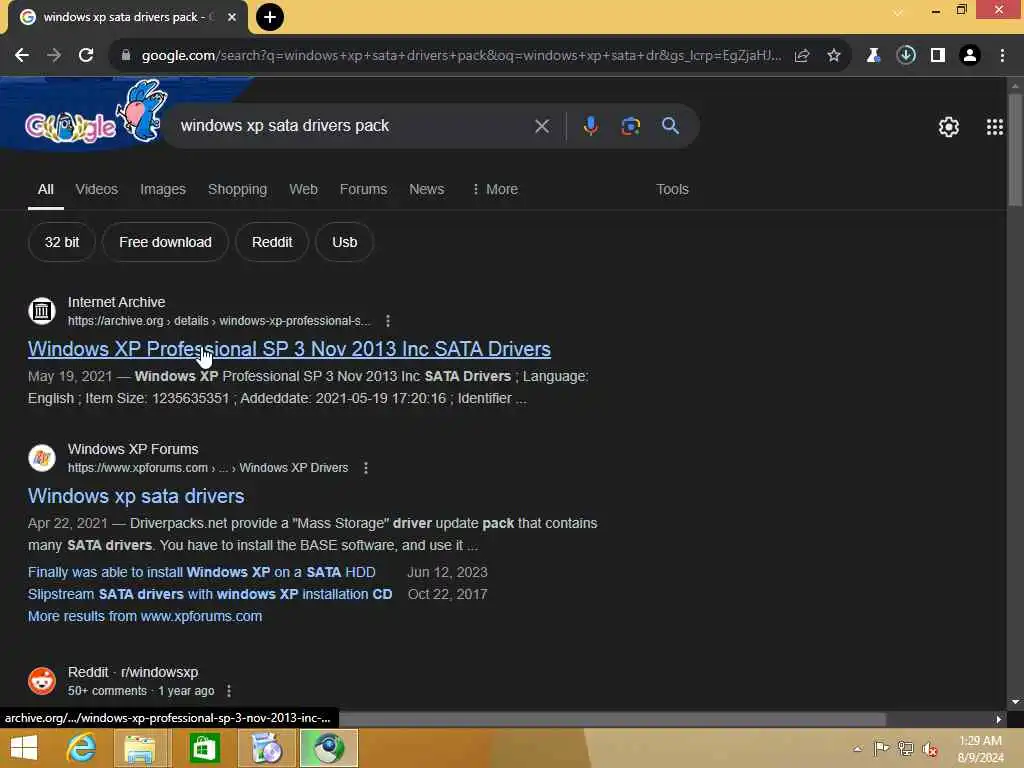The height and width of the screenshot is (768, 1024).
Task: Open the Action Center flag icon
Action: tap(881, 748)
